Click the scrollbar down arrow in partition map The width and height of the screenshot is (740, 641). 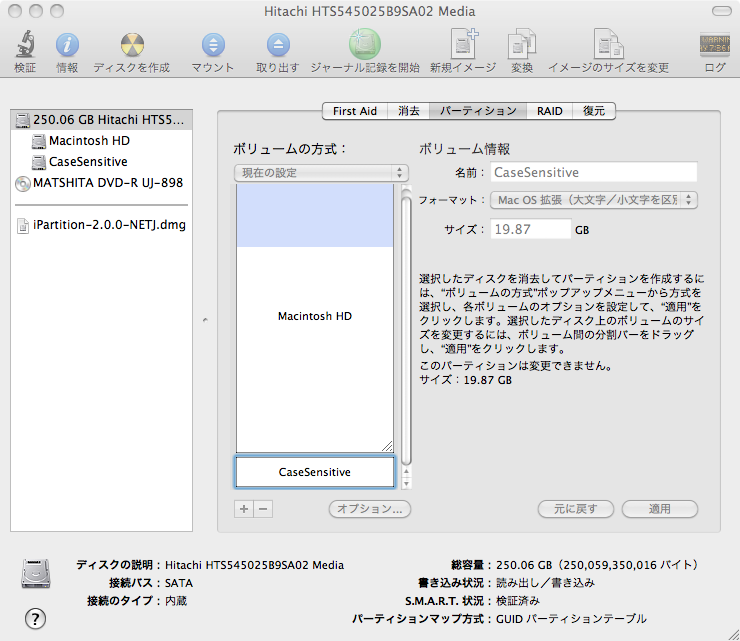(x=406, y=483)
